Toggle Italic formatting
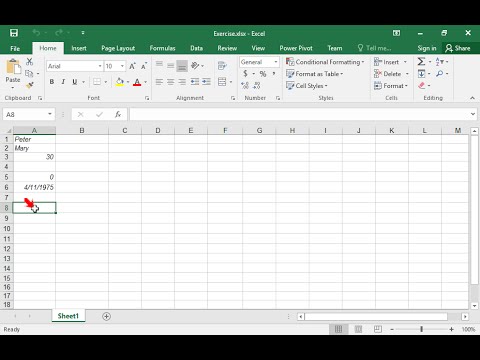The height and width of the screenshot is (360, 480). pos(63,82)
